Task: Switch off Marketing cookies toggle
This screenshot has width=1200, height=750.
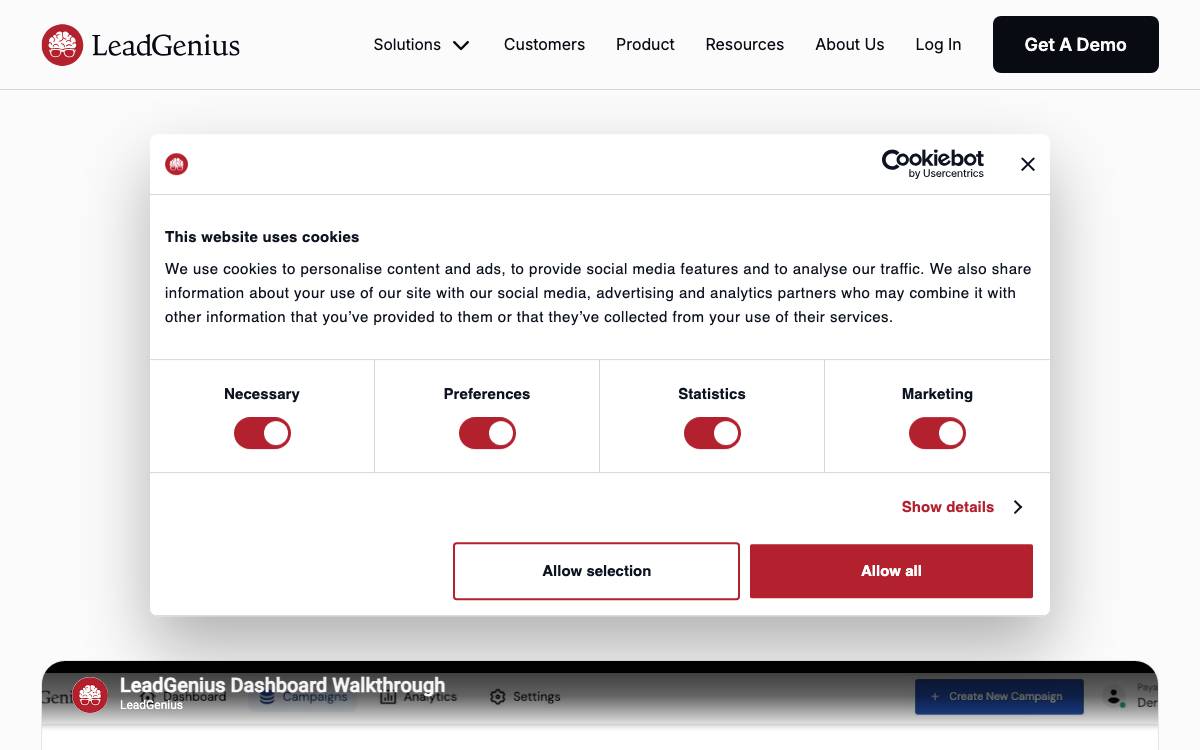Action: click(x=937, y=433)
